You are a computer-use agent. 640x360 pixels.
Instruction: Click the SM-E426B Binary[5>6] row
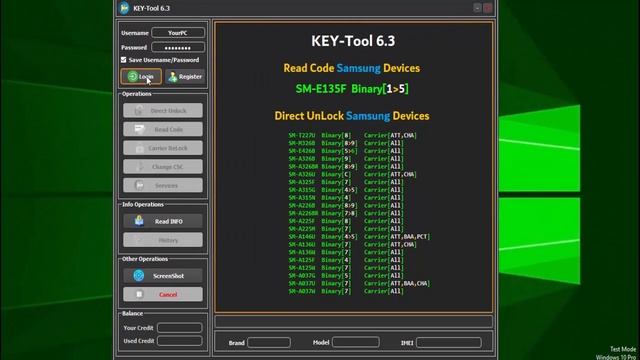pyautogui.click(x=346, y=151)
